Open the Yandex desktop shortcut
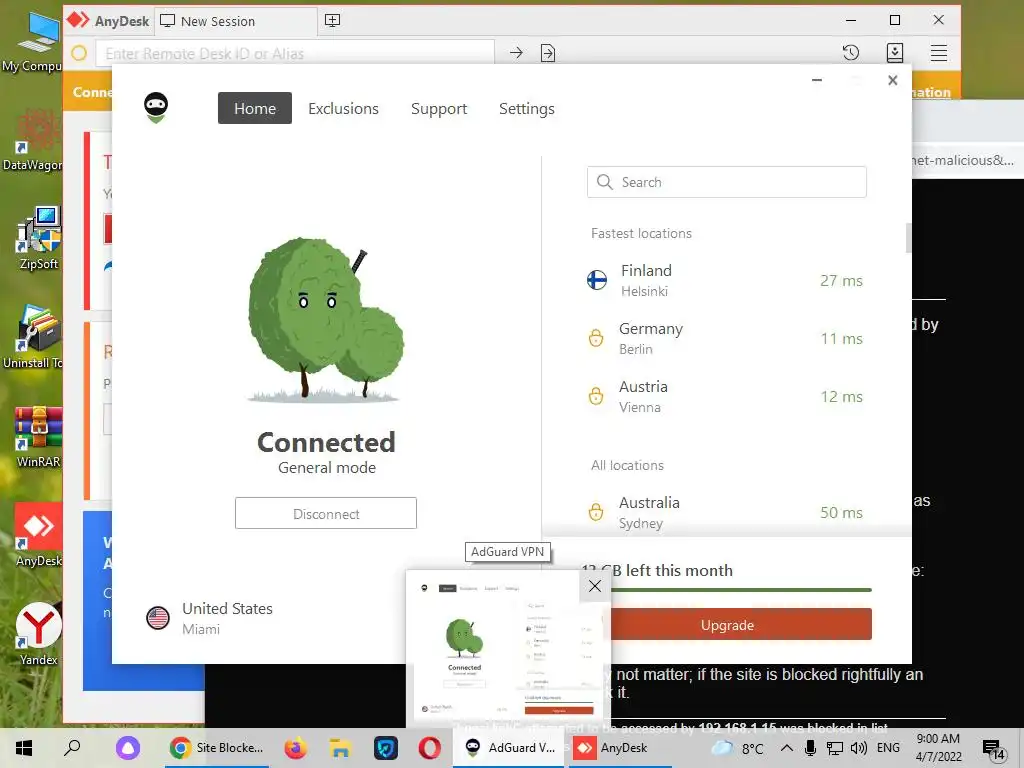The width and height of the screenshot is (1024, 768). pos(39,634)
